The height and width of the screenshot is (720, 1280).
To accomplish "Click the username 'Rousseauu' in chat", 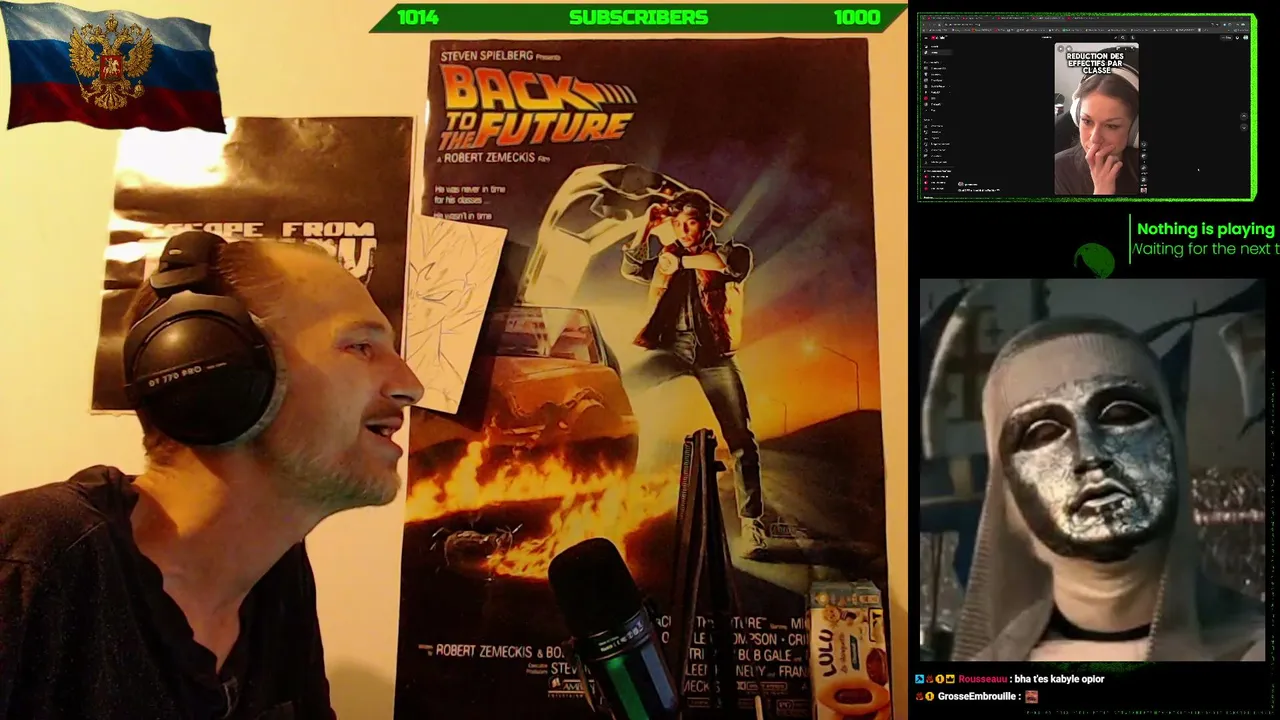I will tap(984, 679).
